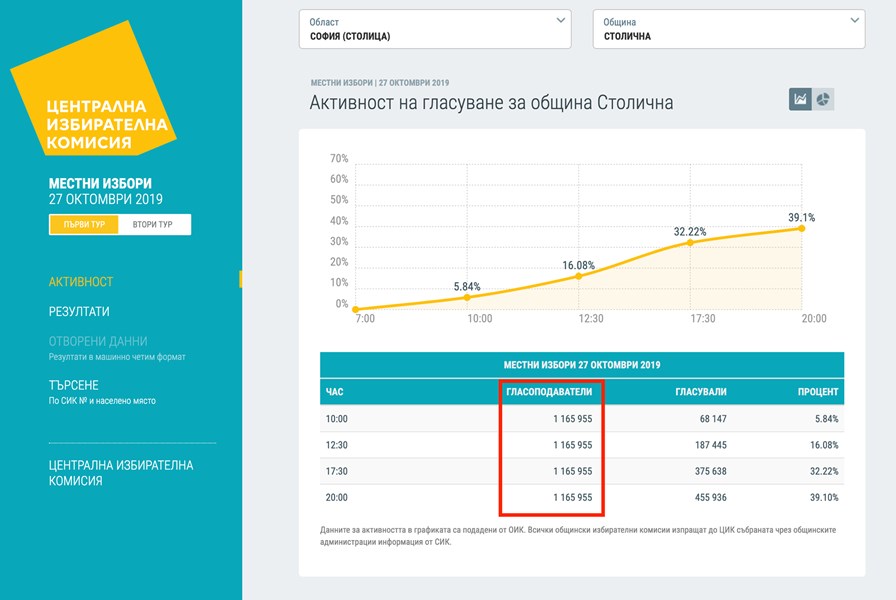This screenshot has height=600, width=896.
Task: Click the chart starting point at 7:00
Action: tap(356, 309)
